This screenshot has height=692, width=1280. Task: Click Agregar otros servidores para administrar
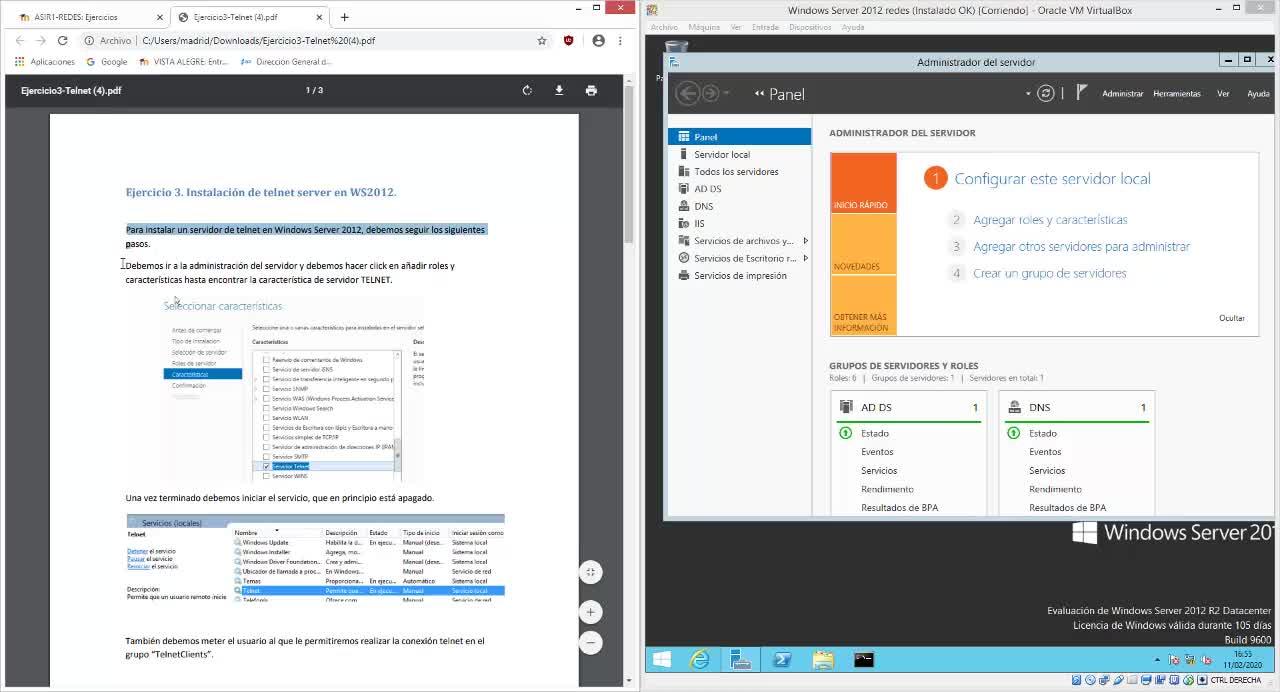tap(1081, 246)
